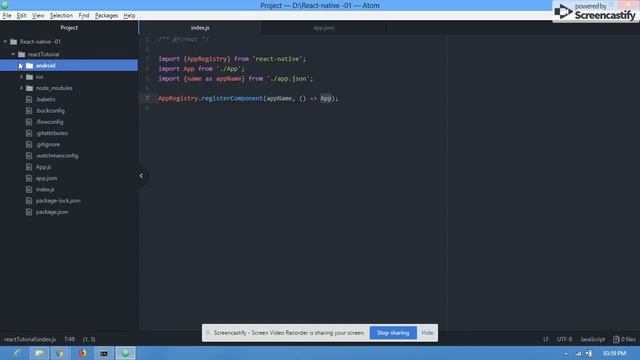Open Firefox from the taskbar
This screenshot has height=360, width=640.
(x=82, y=353)
